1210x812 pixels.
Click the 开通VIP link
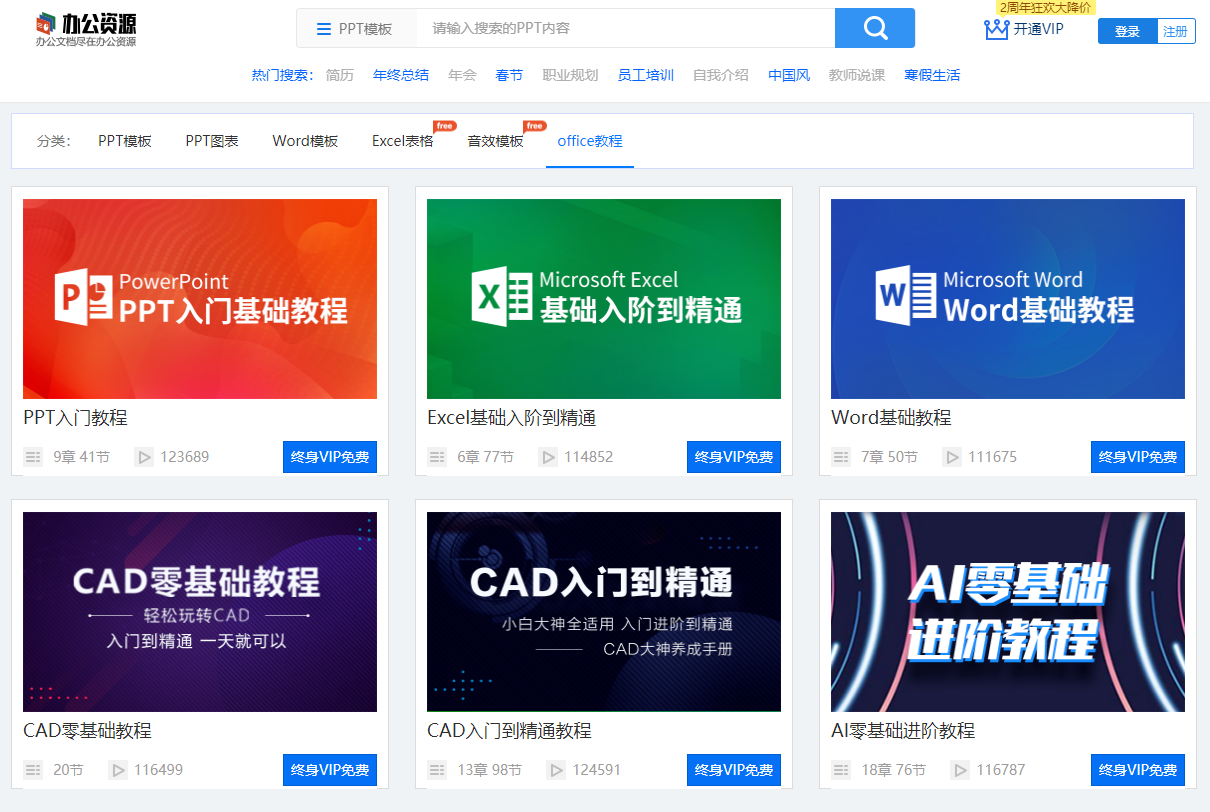pyautogui.click(x=1038, y=29)
